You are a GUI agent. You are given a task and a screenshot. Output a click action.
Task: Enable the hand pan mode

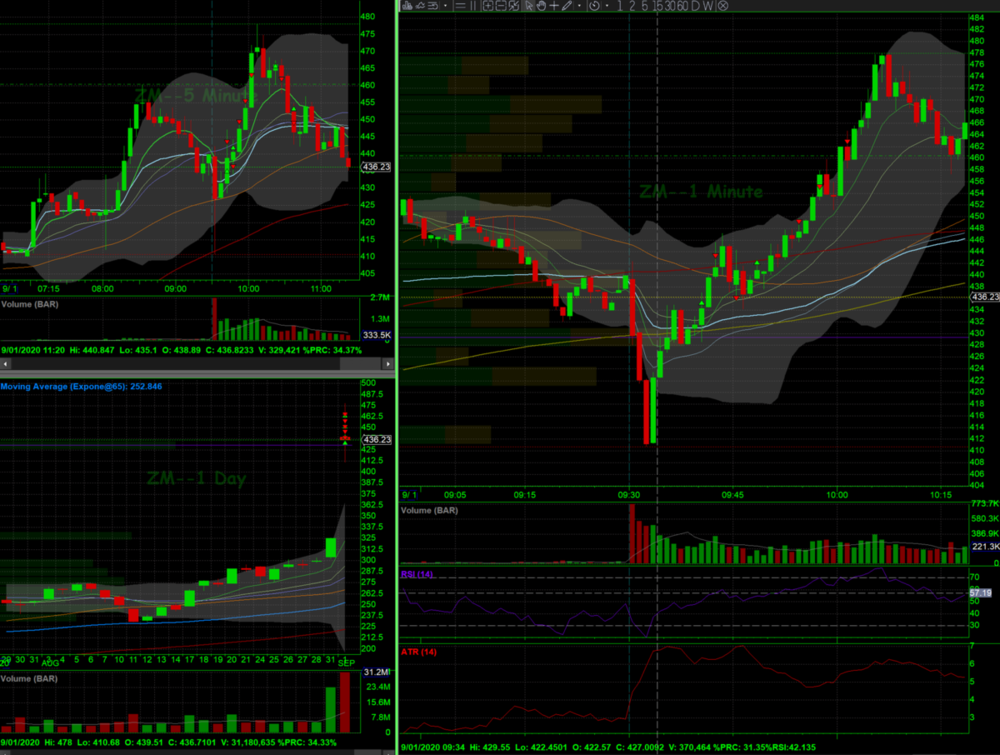pyautogui.click(x=541, y=6)
